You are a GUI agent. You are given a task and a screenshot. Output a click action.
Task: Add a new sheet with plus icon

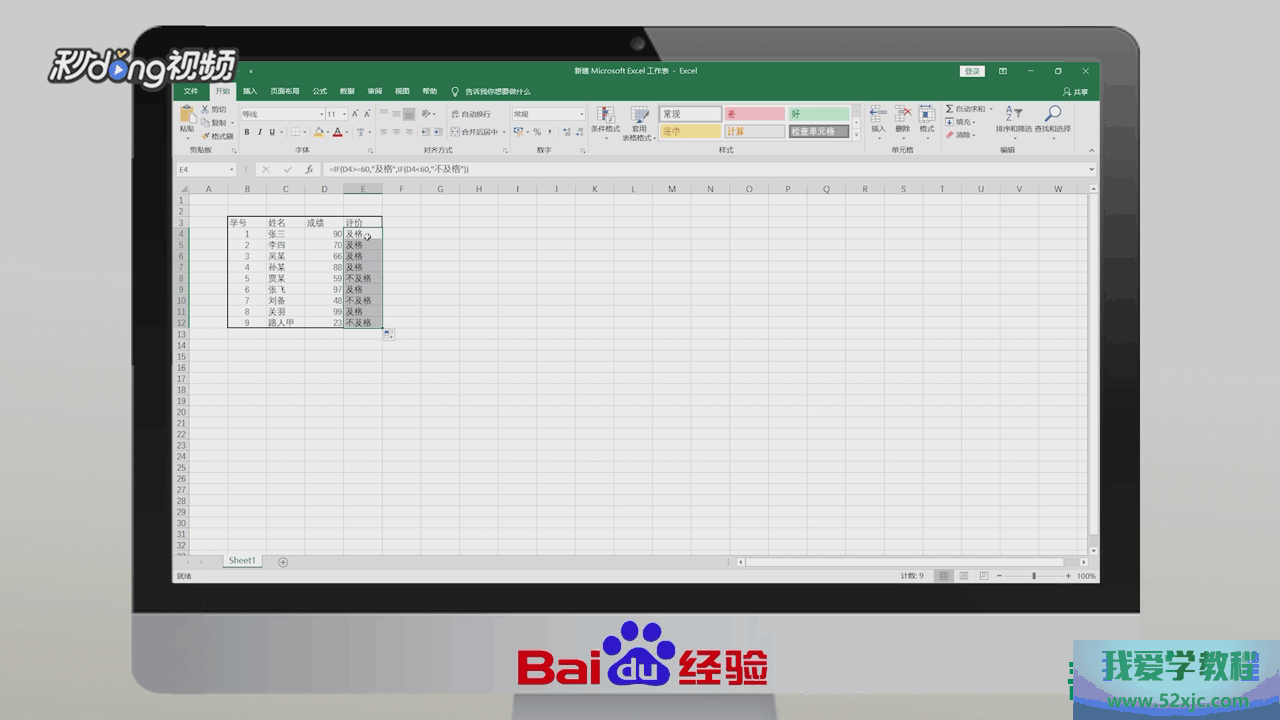pos(283,562)
